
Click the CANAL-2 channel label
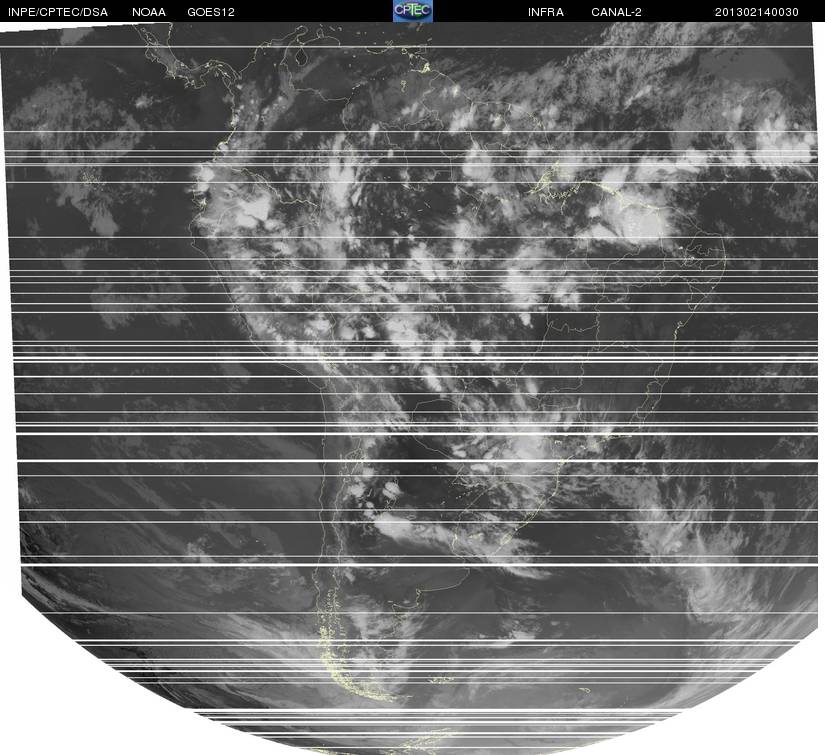click(x=616, y=12)
